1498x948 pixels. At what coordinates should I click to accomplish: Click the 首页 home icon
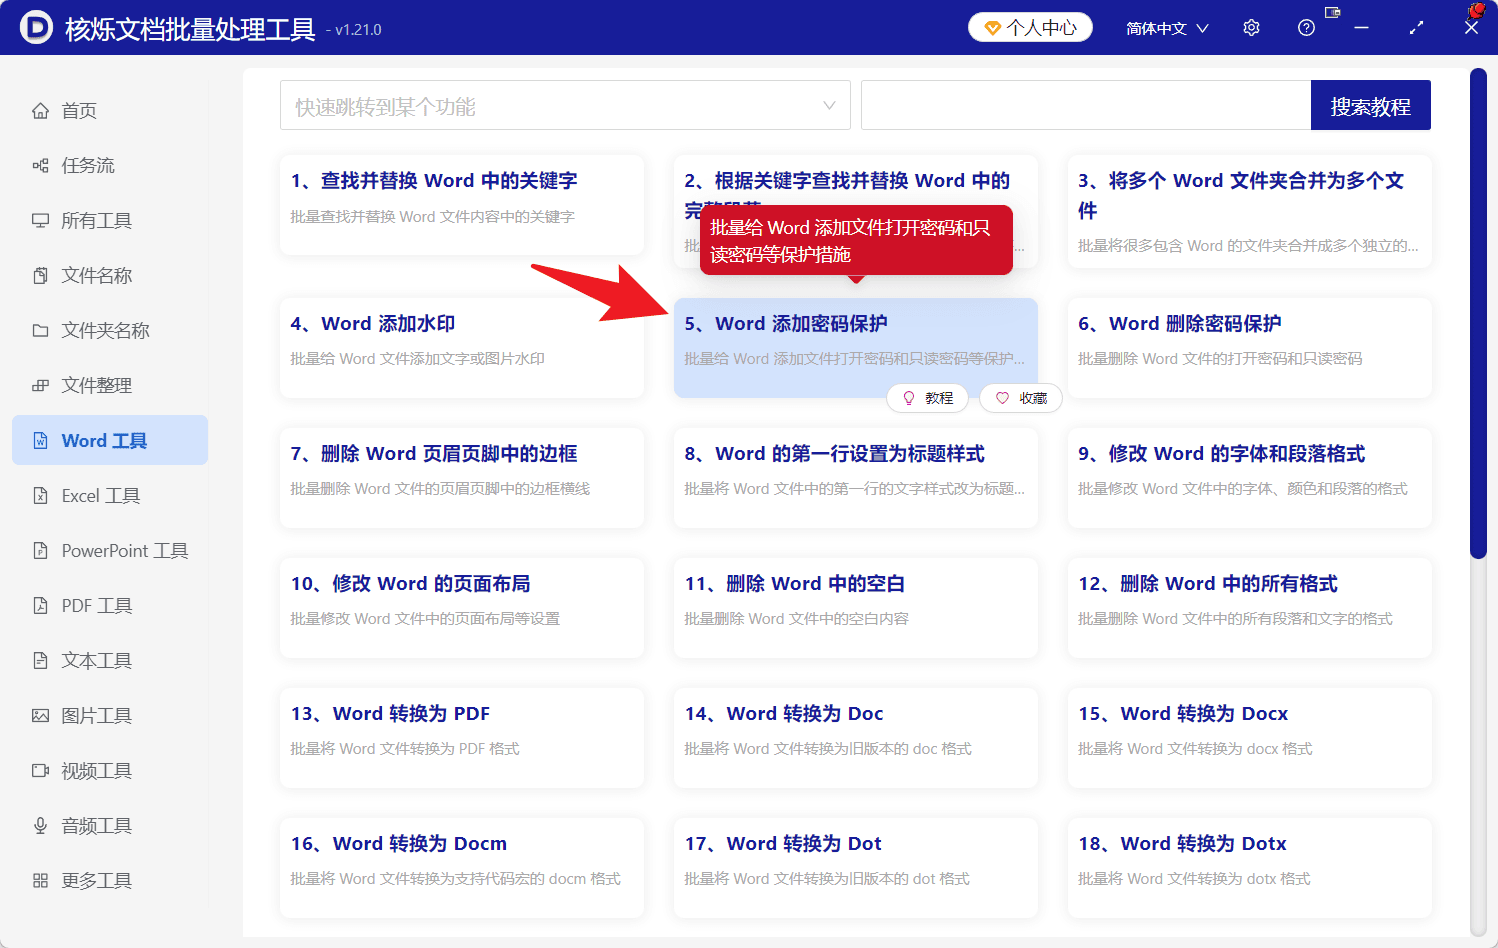point(40,111)
